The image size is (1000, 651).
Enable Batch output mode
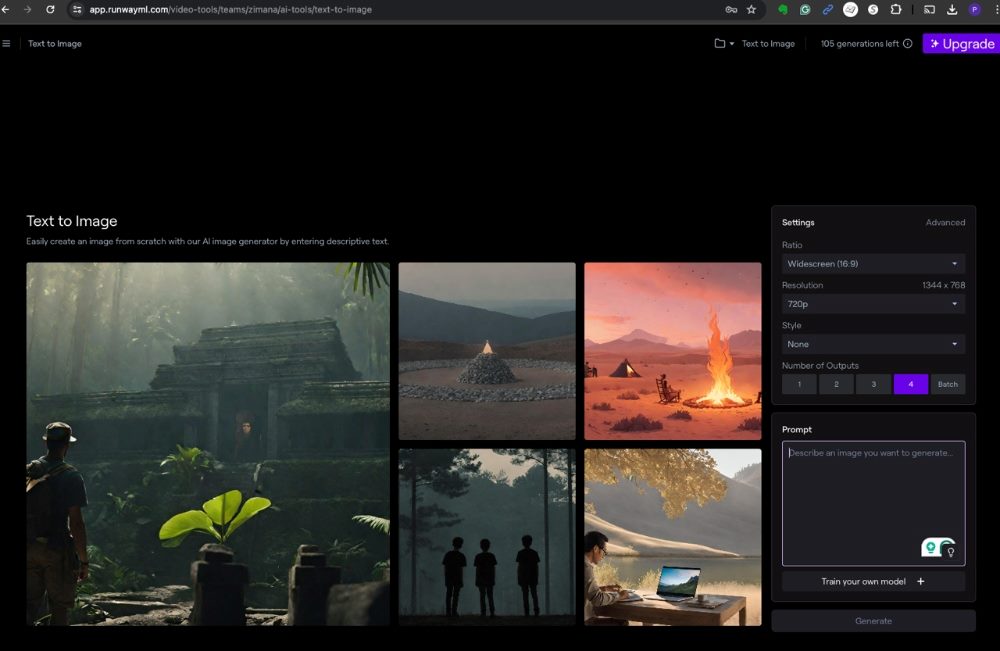[948, 384]
